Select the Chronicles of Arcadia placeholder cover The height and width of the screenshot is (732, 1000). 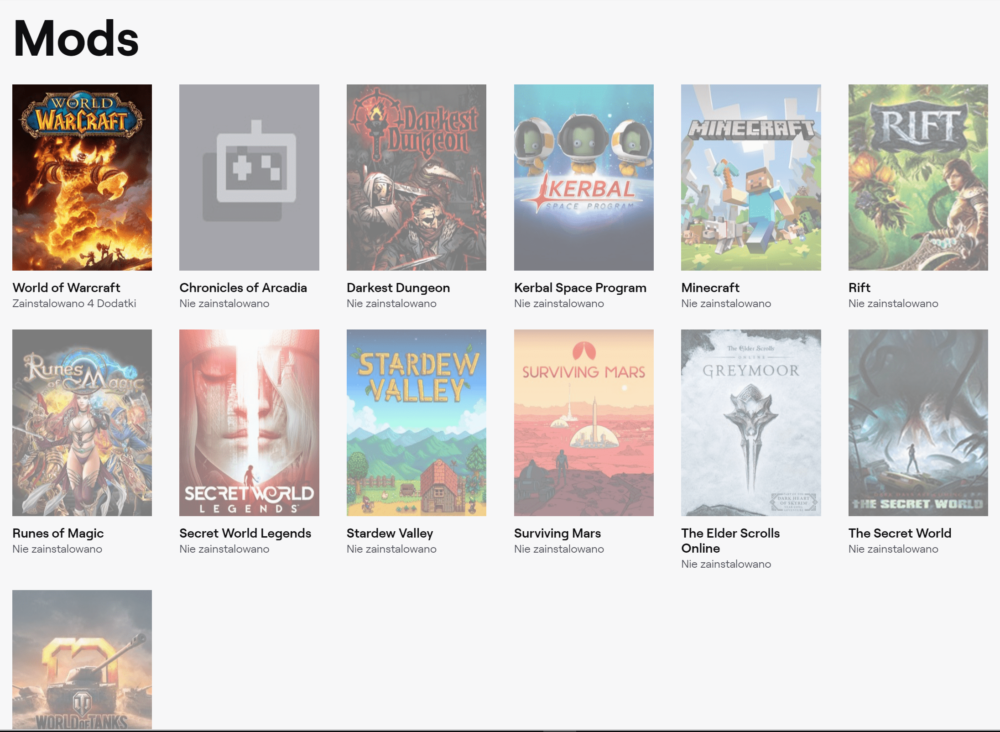249,177
